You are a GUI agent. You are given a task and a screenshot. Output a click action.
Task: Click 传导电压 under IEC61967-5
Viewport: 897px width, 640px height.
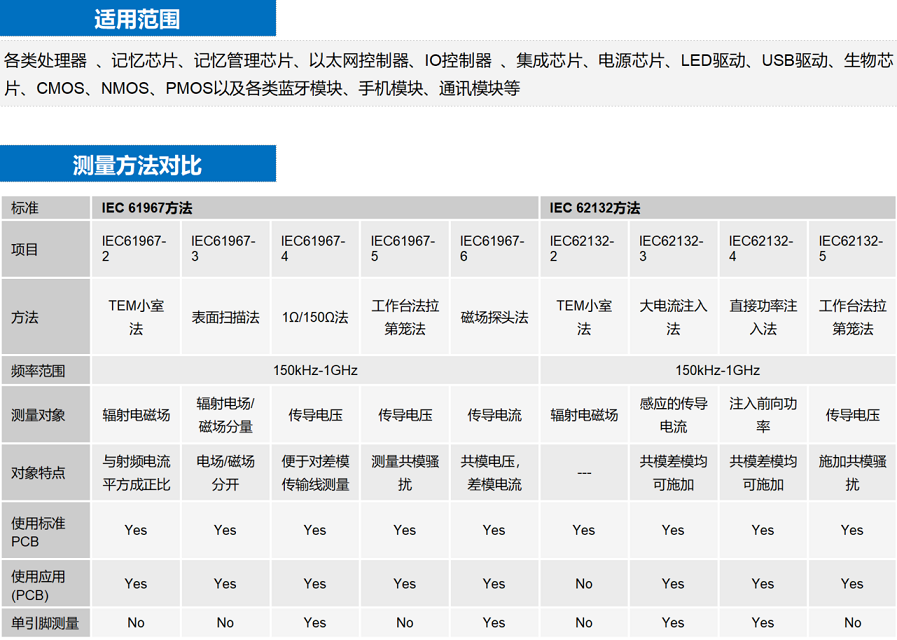click(x=405, y=415)
